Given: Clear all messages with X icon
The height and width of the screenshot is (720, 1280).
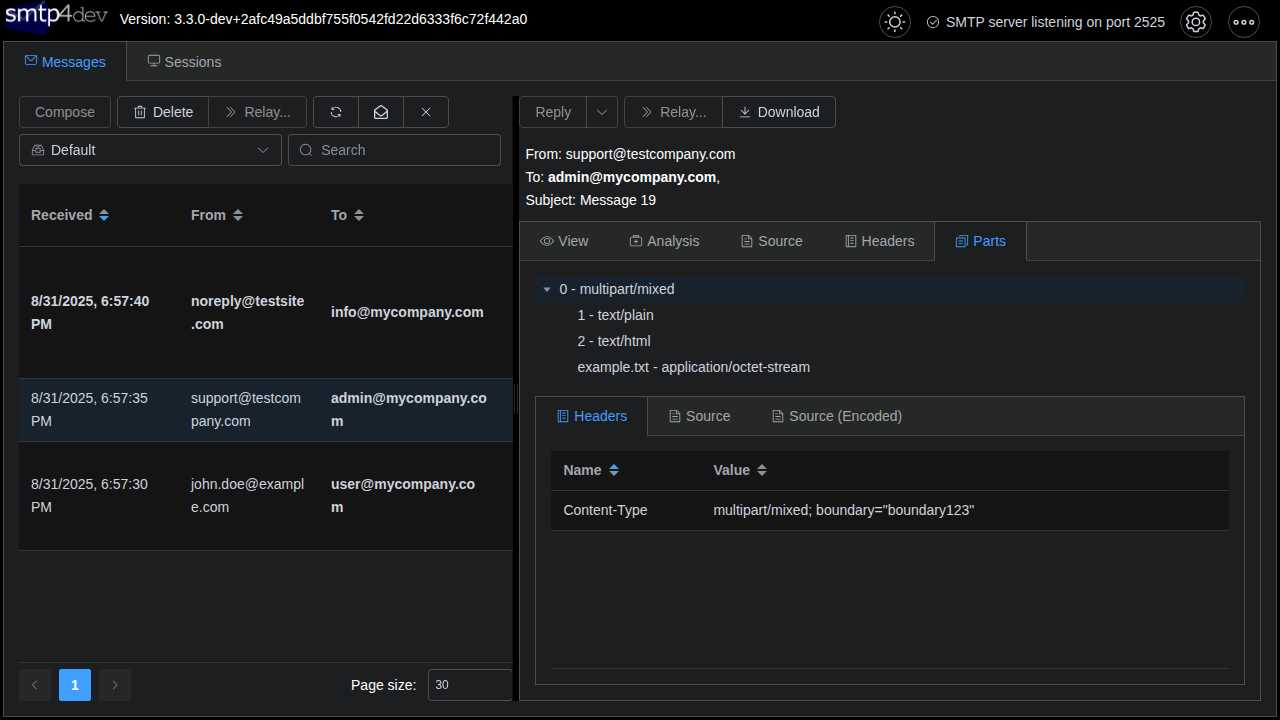Looking at the screenshot, I should pos(426,112).
